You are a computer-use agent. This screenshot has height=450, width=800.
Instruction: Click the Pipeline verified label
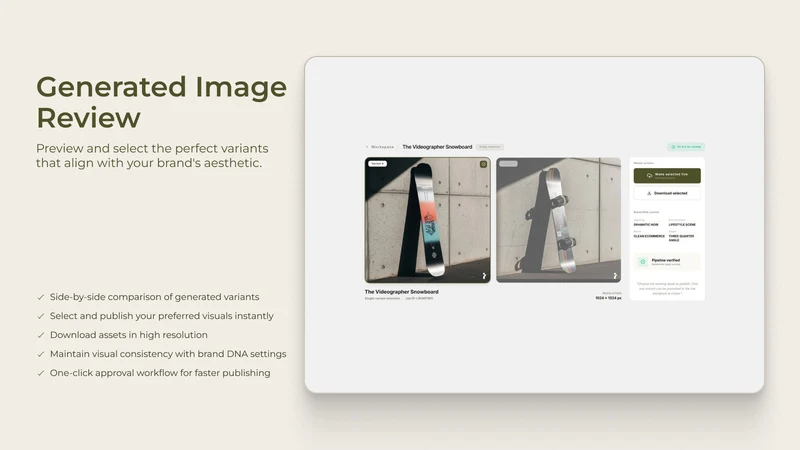coord(666,260)
